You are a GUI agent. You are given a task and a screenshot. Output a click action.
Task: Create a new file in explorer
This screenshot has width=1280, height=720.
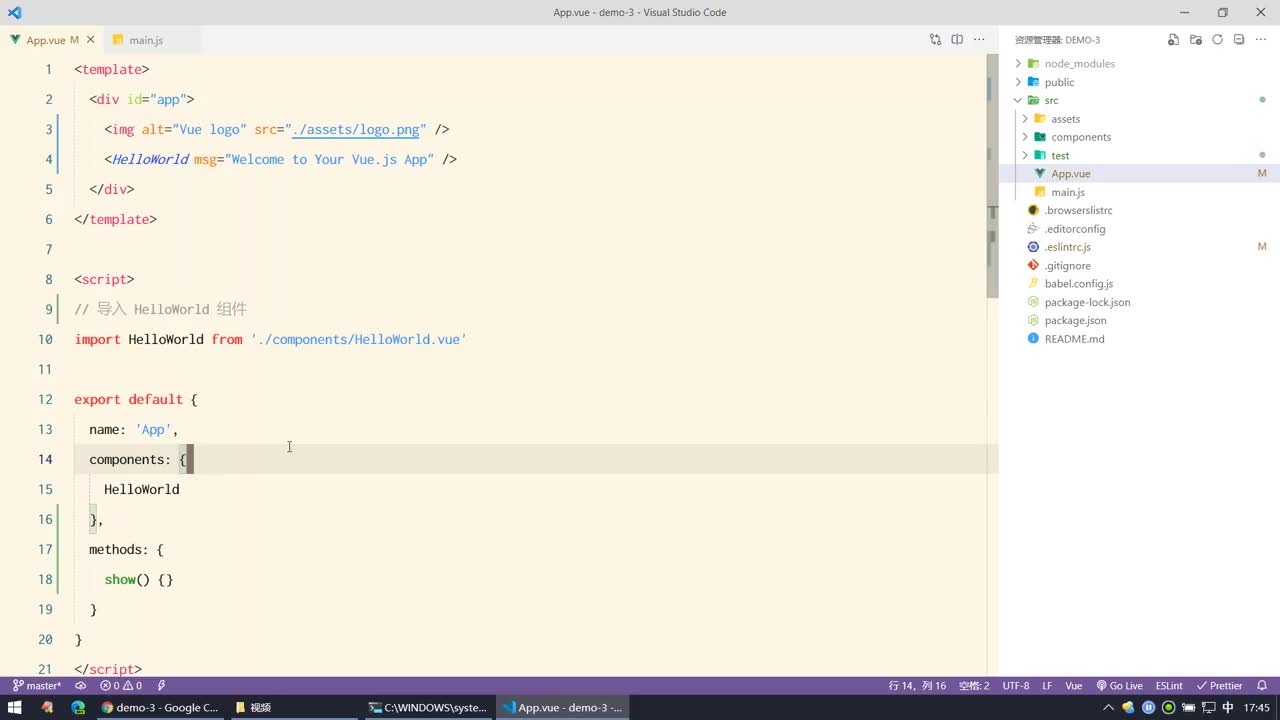(x=1174, y=40)
